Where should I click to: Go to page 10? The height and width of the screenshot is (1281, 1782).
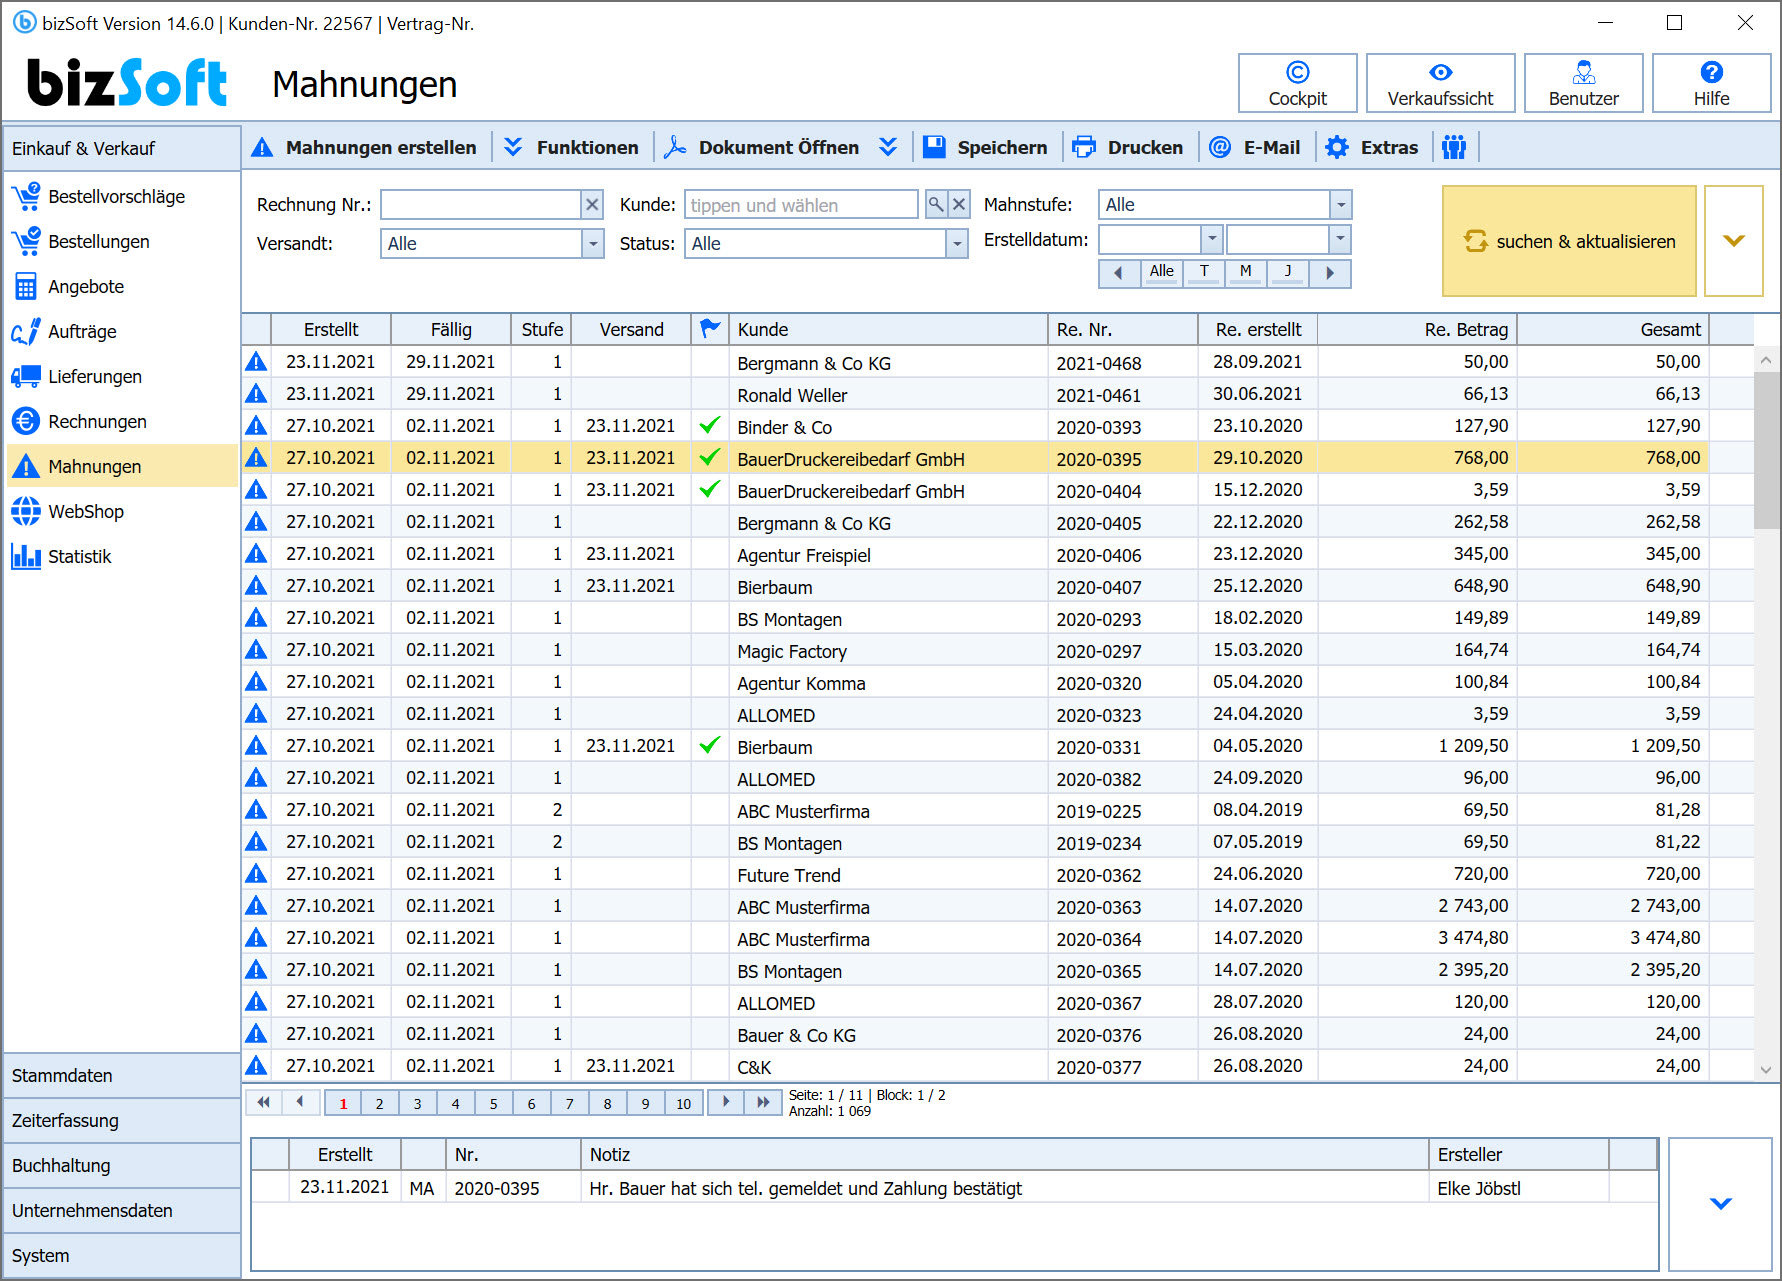point(683,1103)
